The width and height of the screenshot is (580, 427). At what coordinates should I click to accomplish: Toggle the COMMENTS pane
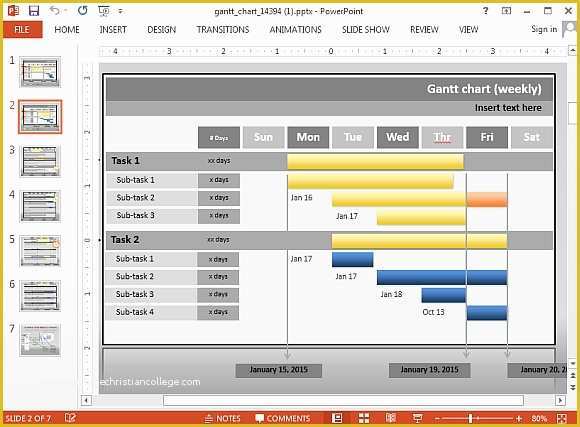[x=283, y=418]
